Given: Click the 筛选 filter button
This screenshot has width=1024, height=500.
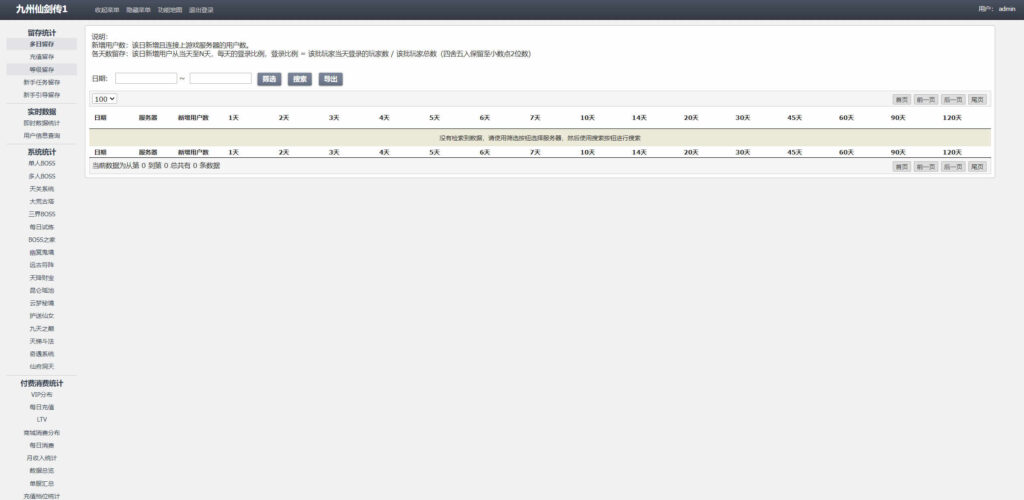Looking at the screenshot, I should coord(269,79).
